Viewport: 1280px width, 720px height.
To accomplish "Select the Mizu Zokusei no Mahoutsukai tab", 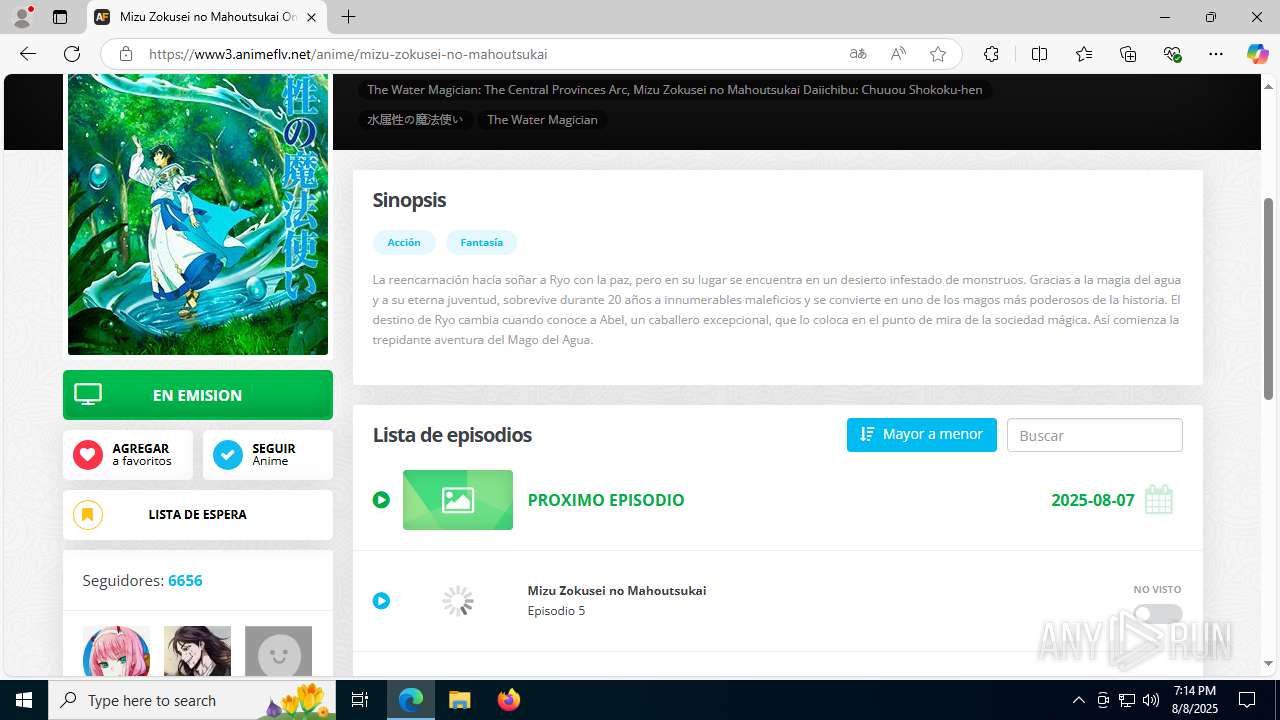I will tap(207, 17).
